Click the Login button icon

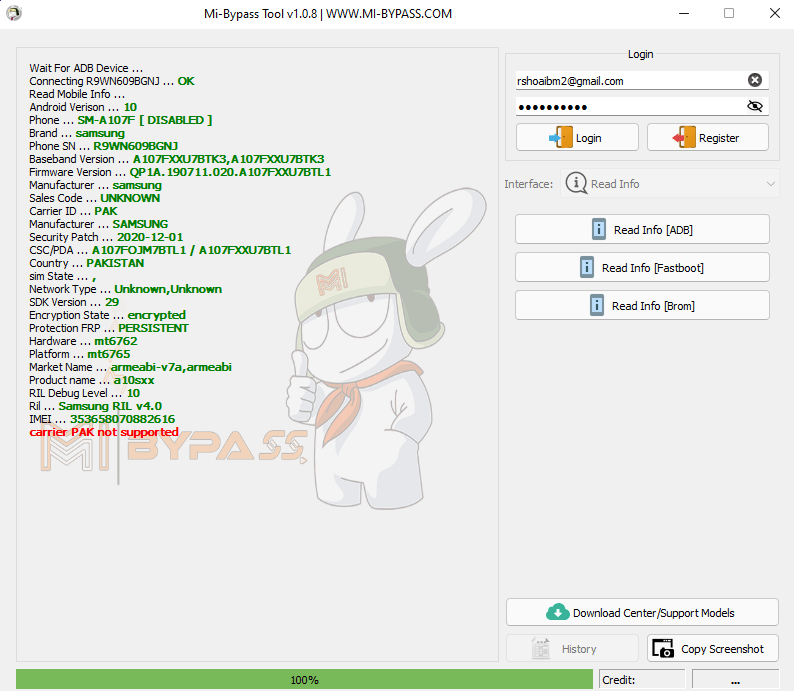point(562,138)
